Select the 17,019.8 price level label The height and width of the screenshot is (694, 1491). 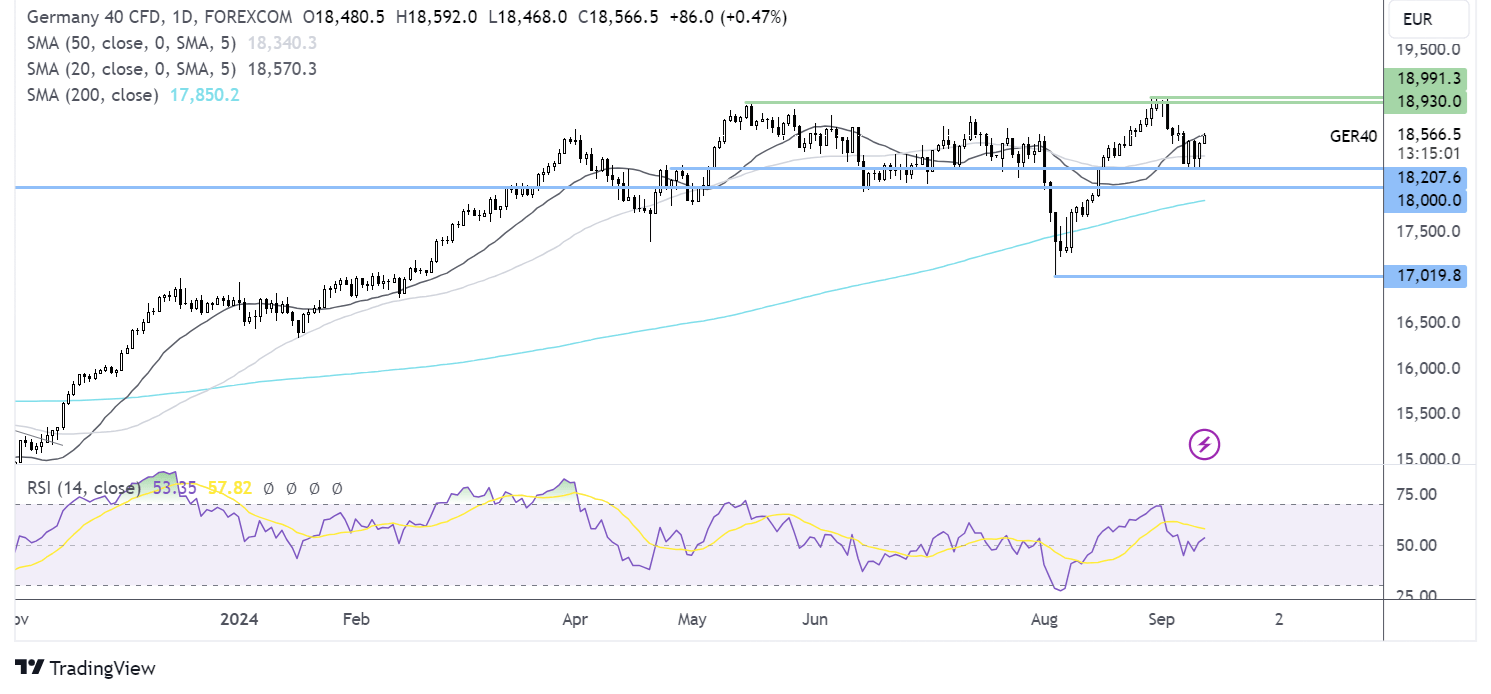tap(1425, 275)
